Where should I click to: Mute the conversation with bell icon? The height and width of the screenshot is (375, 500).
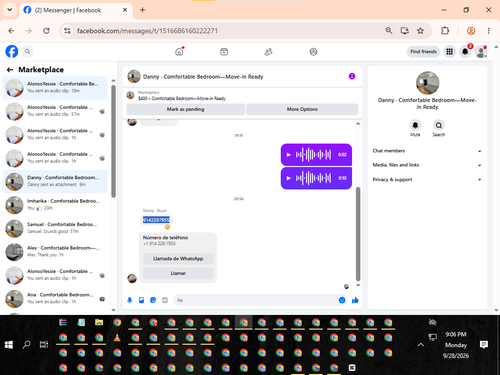tap(415, 125)
